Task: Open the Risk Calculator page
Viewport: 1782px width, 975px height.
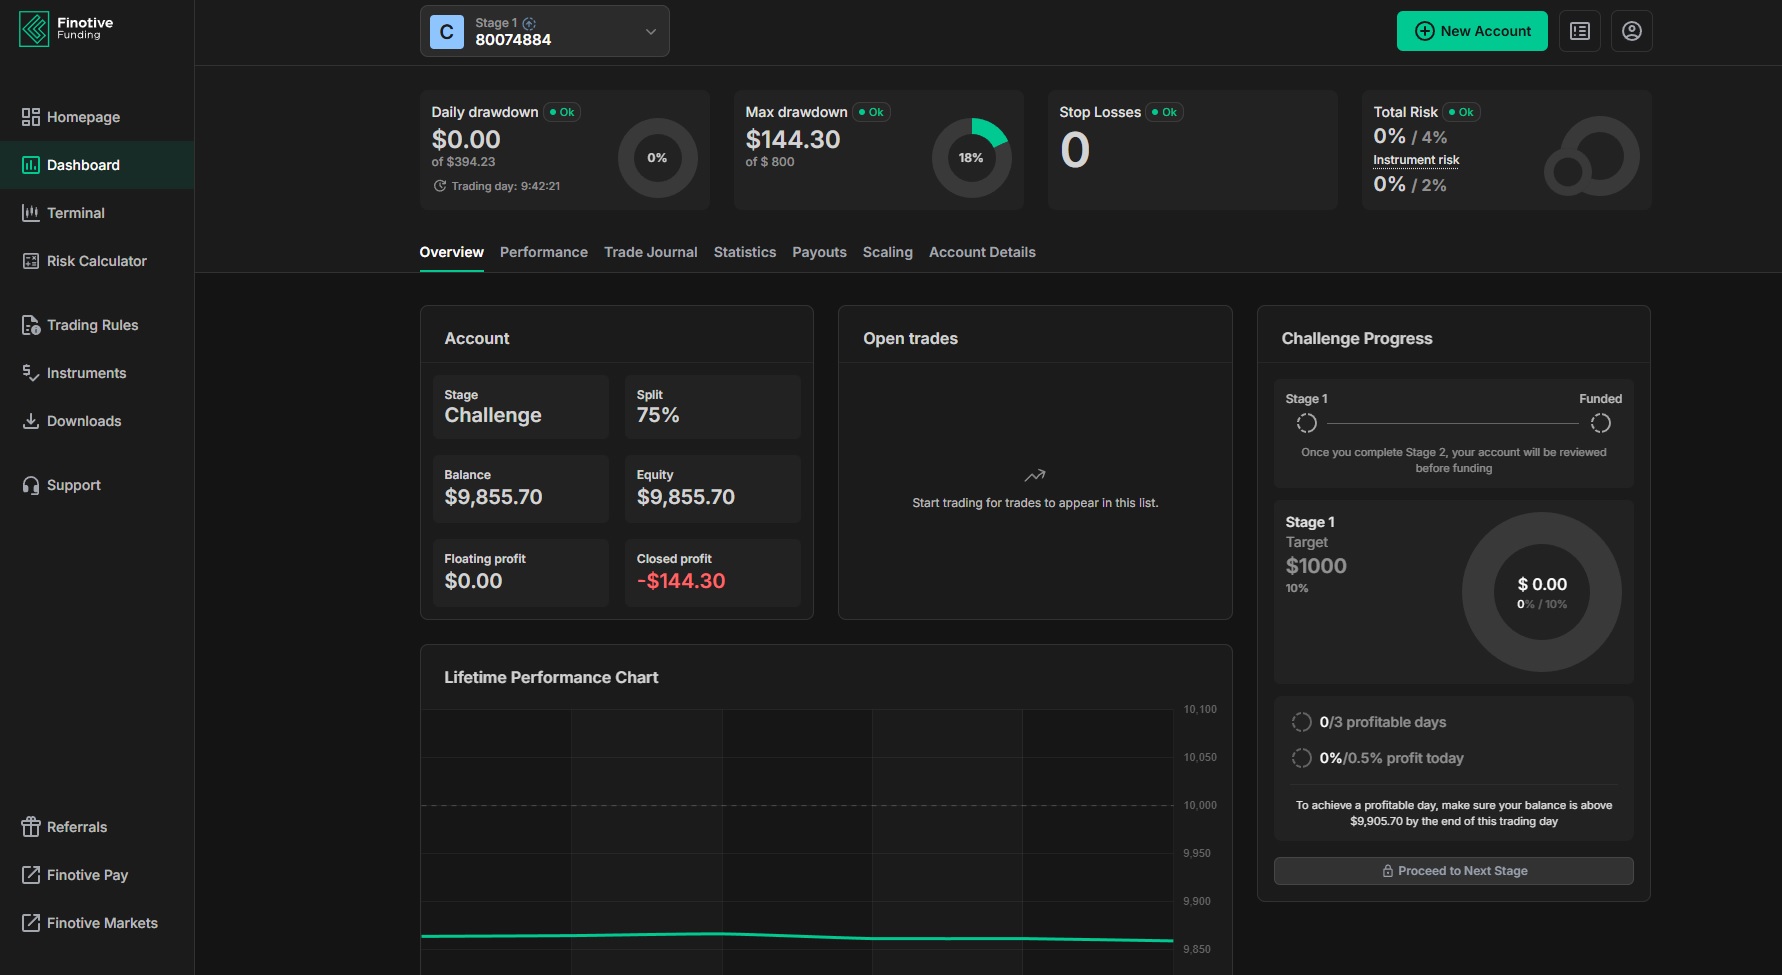Action: [96, 261]
